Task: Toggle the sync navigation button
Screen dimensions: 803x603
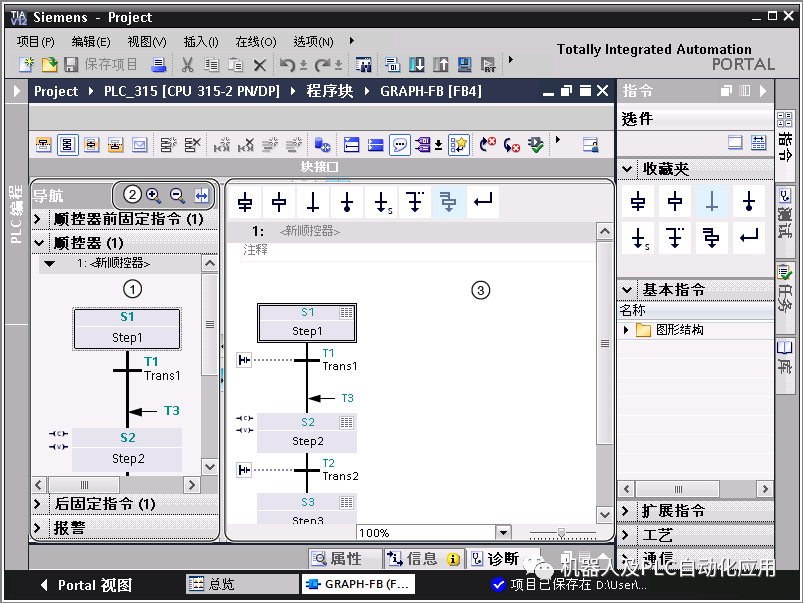Action: coord(203,196)
